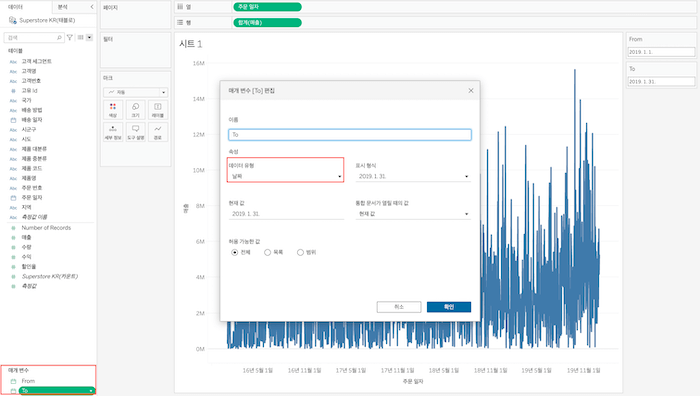700x396 pixels.
Task: Close the parameter edit dialog with X
Action: point(471,91)
